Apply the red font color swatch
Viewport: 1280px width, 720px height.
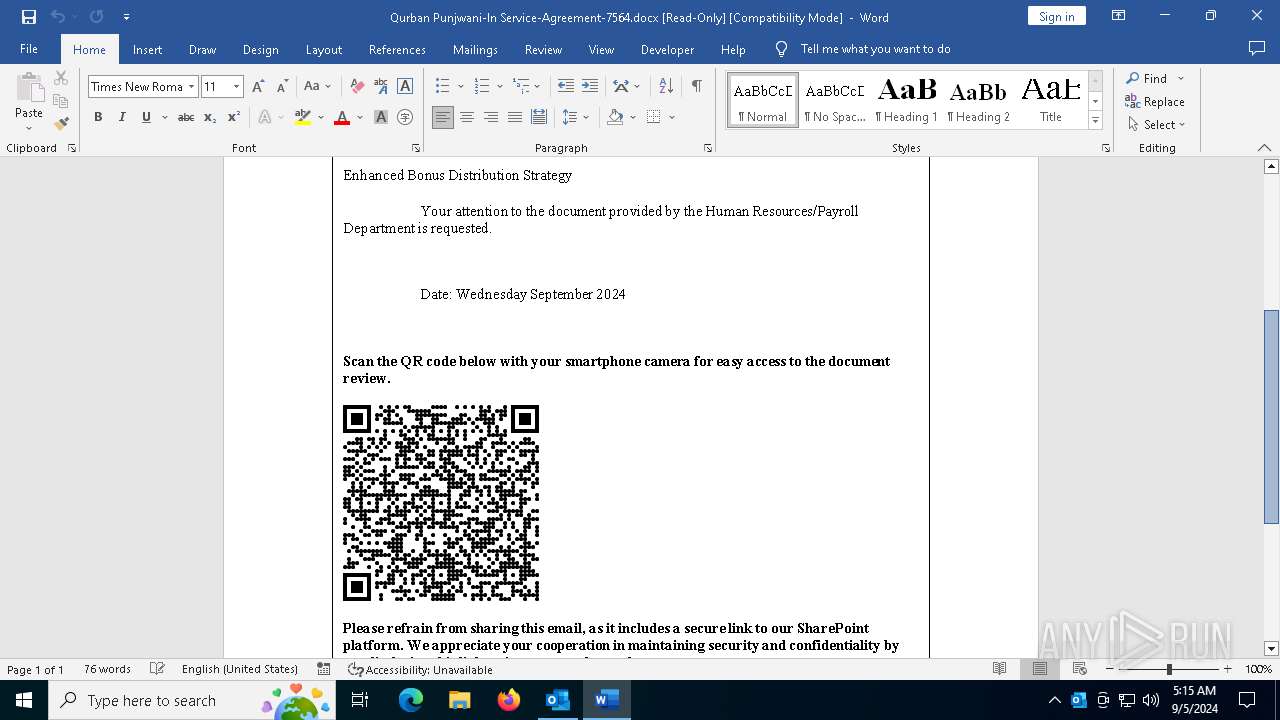(x=342, y=118)
